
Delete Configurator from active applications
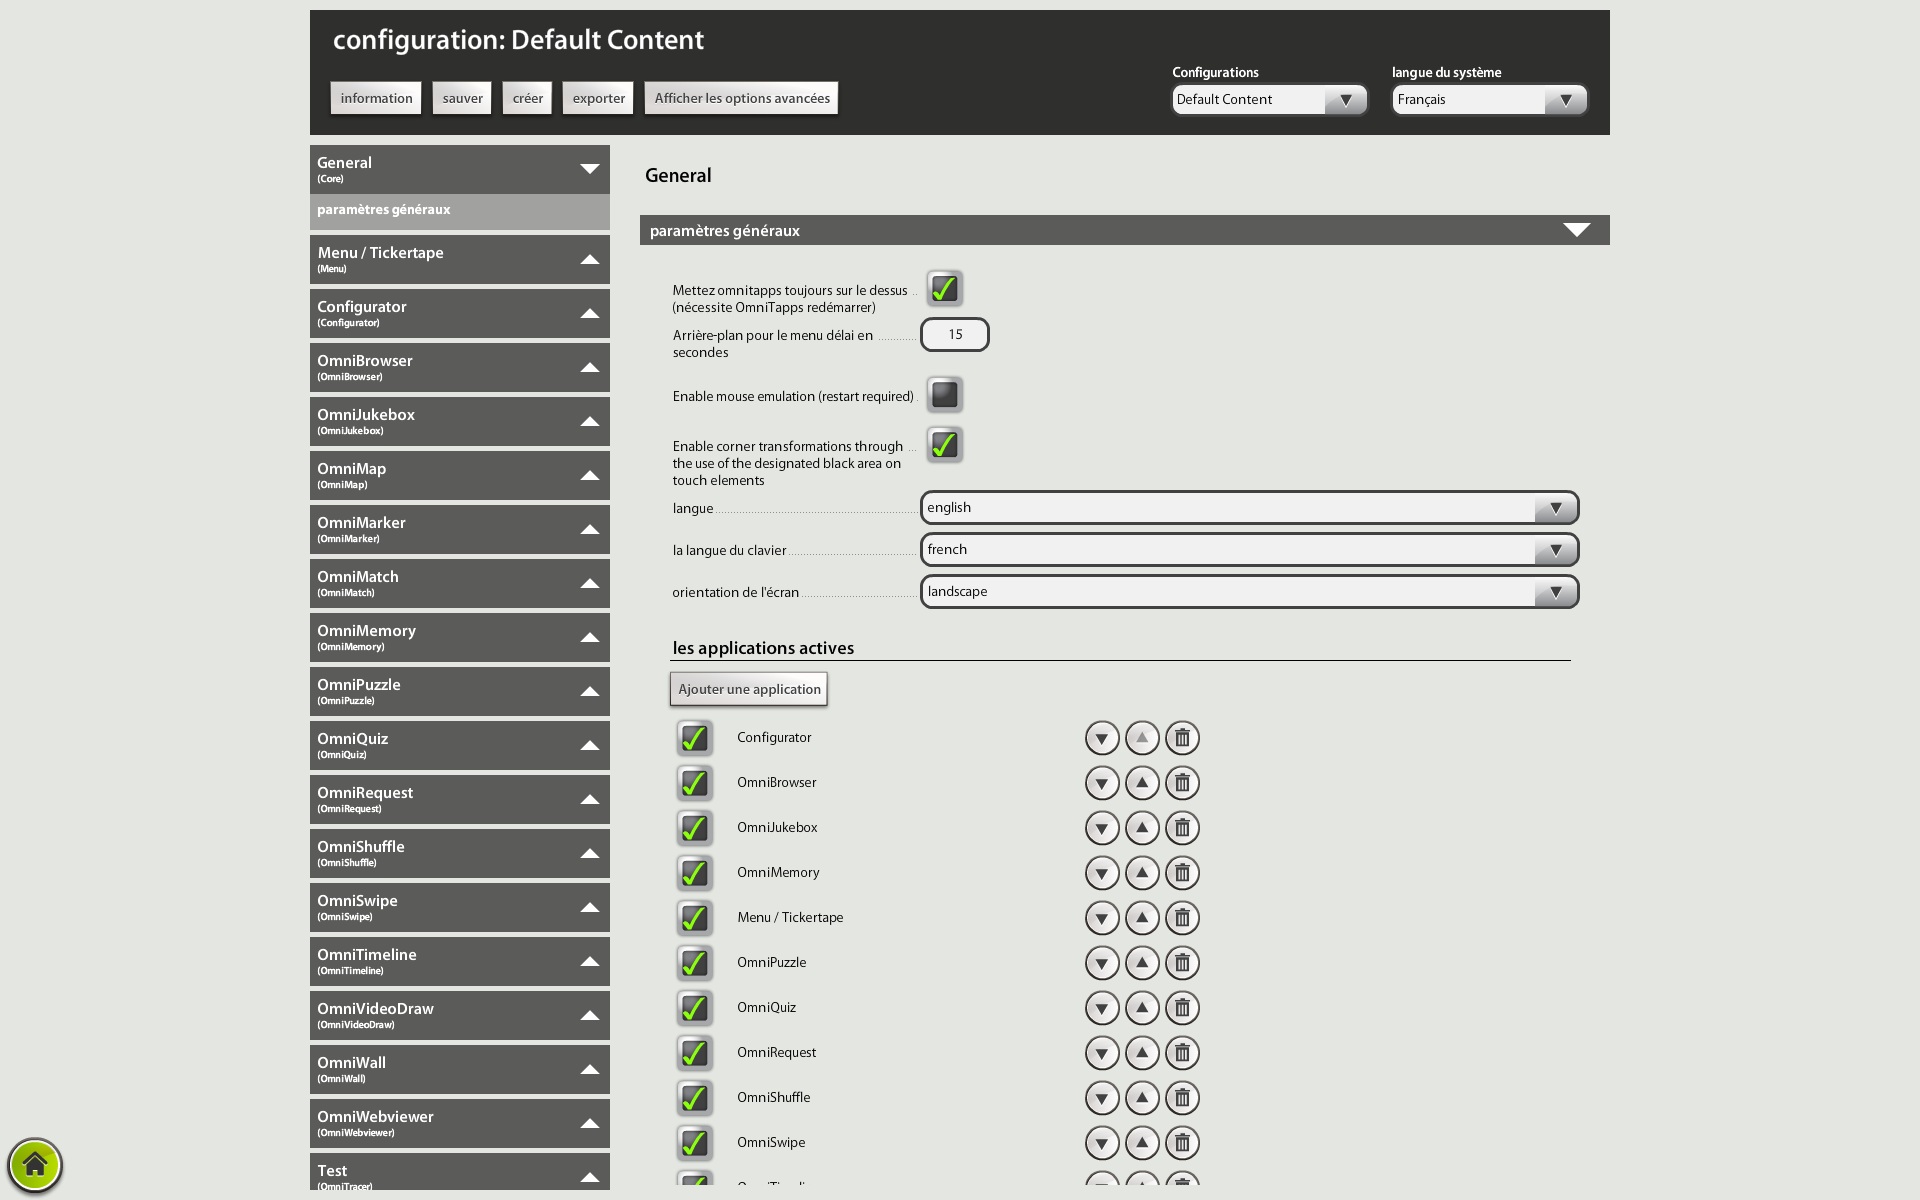[x=1182, y=738]
